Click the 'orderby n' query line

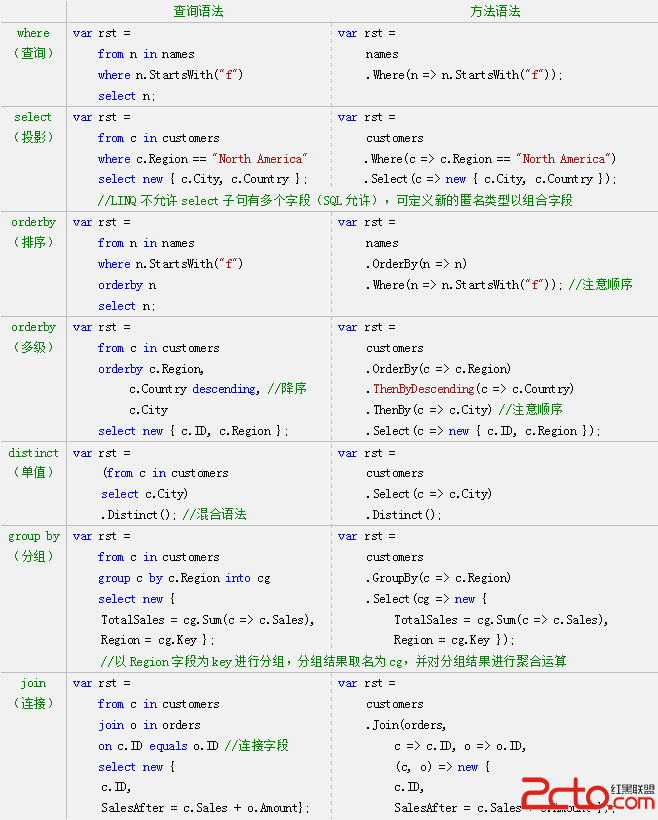127,285
